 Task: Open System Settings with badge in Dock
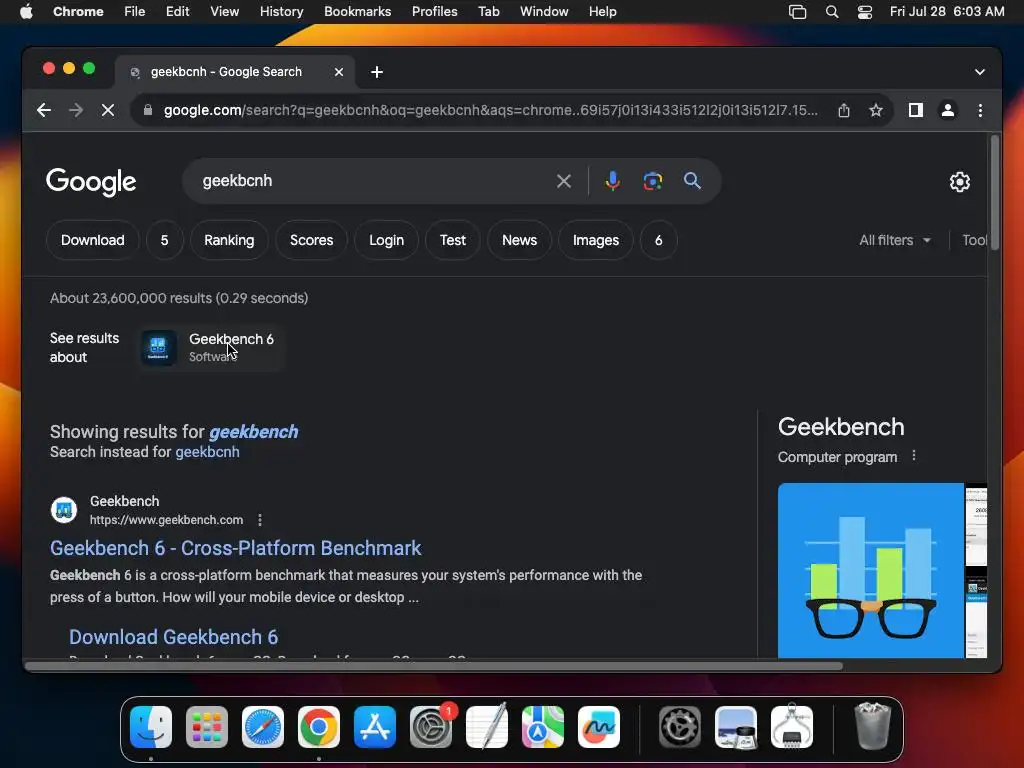click(x=431, y=727)
